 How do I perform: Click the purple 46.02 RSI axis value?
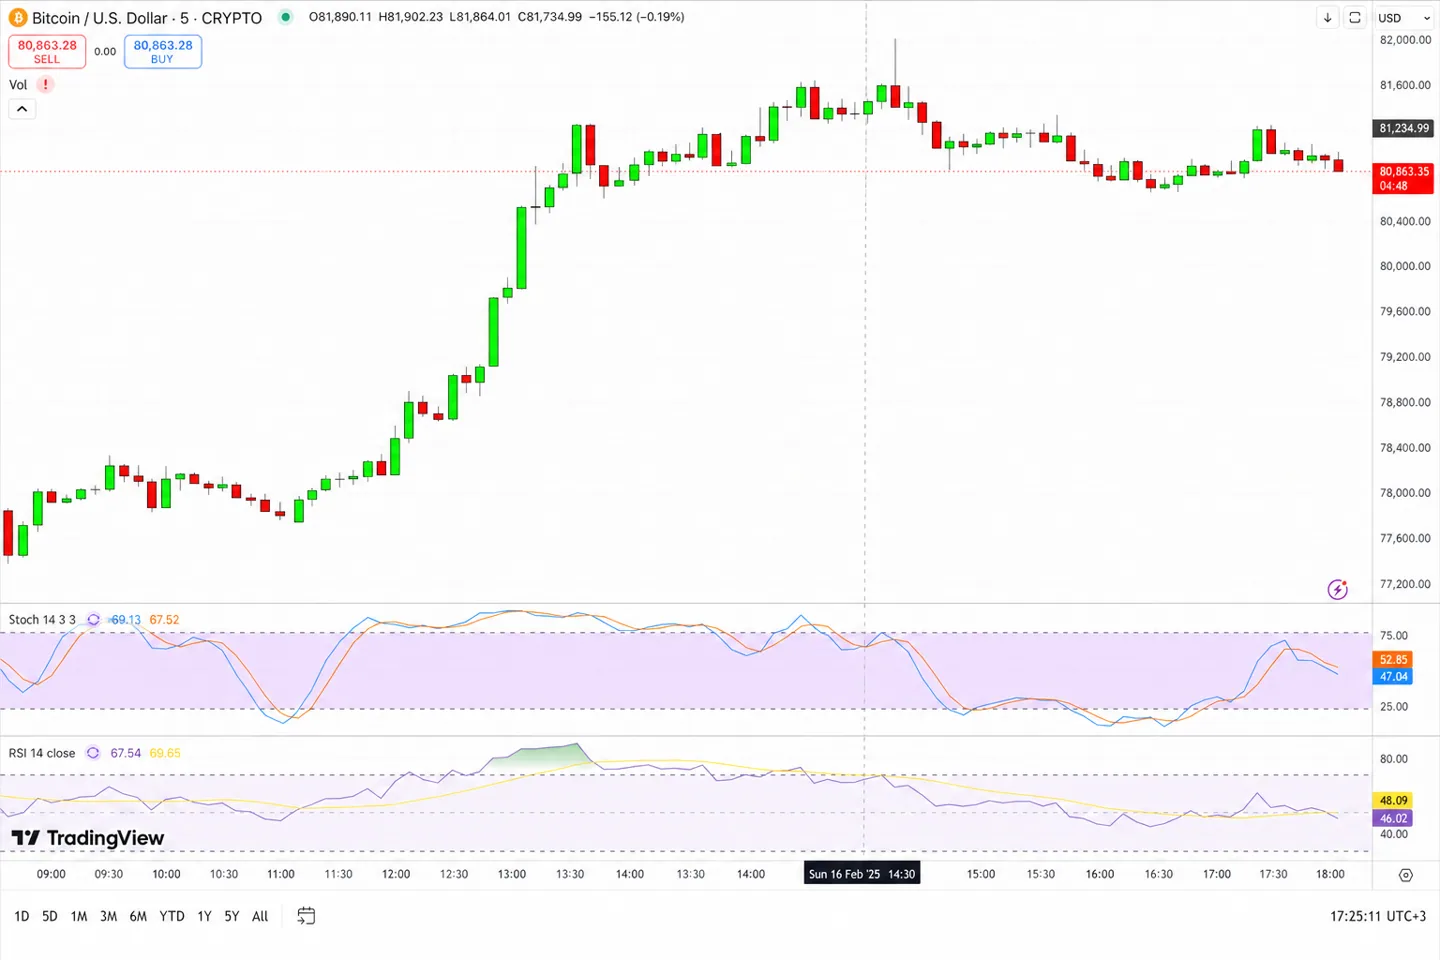[1393, 818]
